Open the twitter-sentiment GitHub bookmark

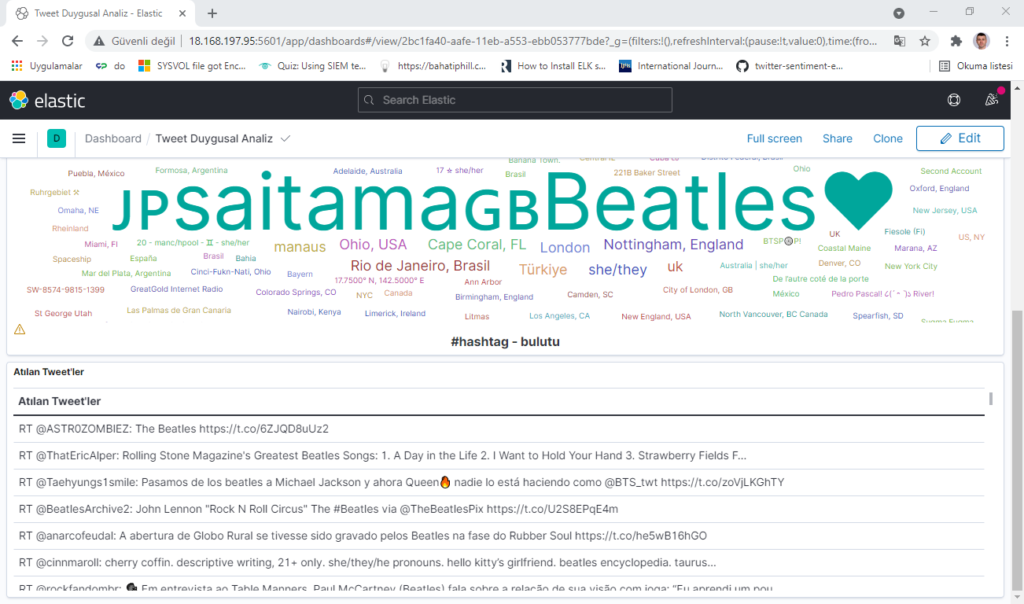(790, 66)
